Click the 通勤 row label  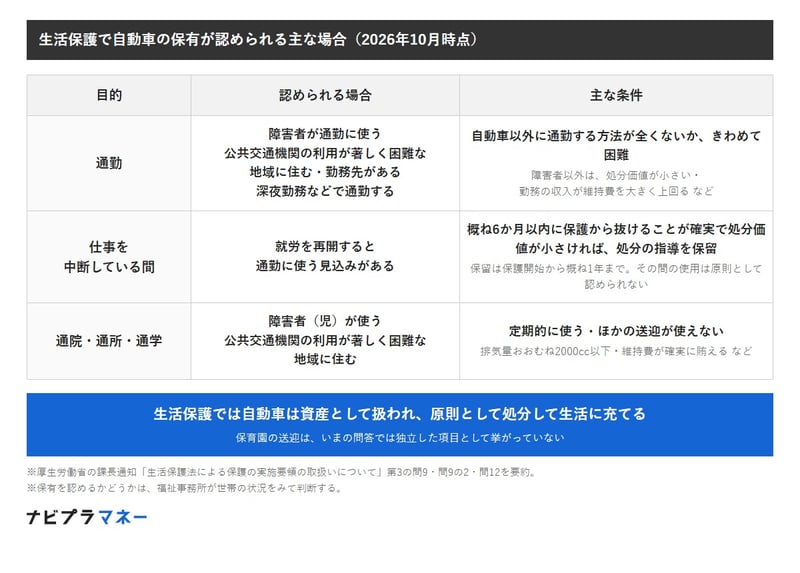pyautogui.click(x=109, y=163)
